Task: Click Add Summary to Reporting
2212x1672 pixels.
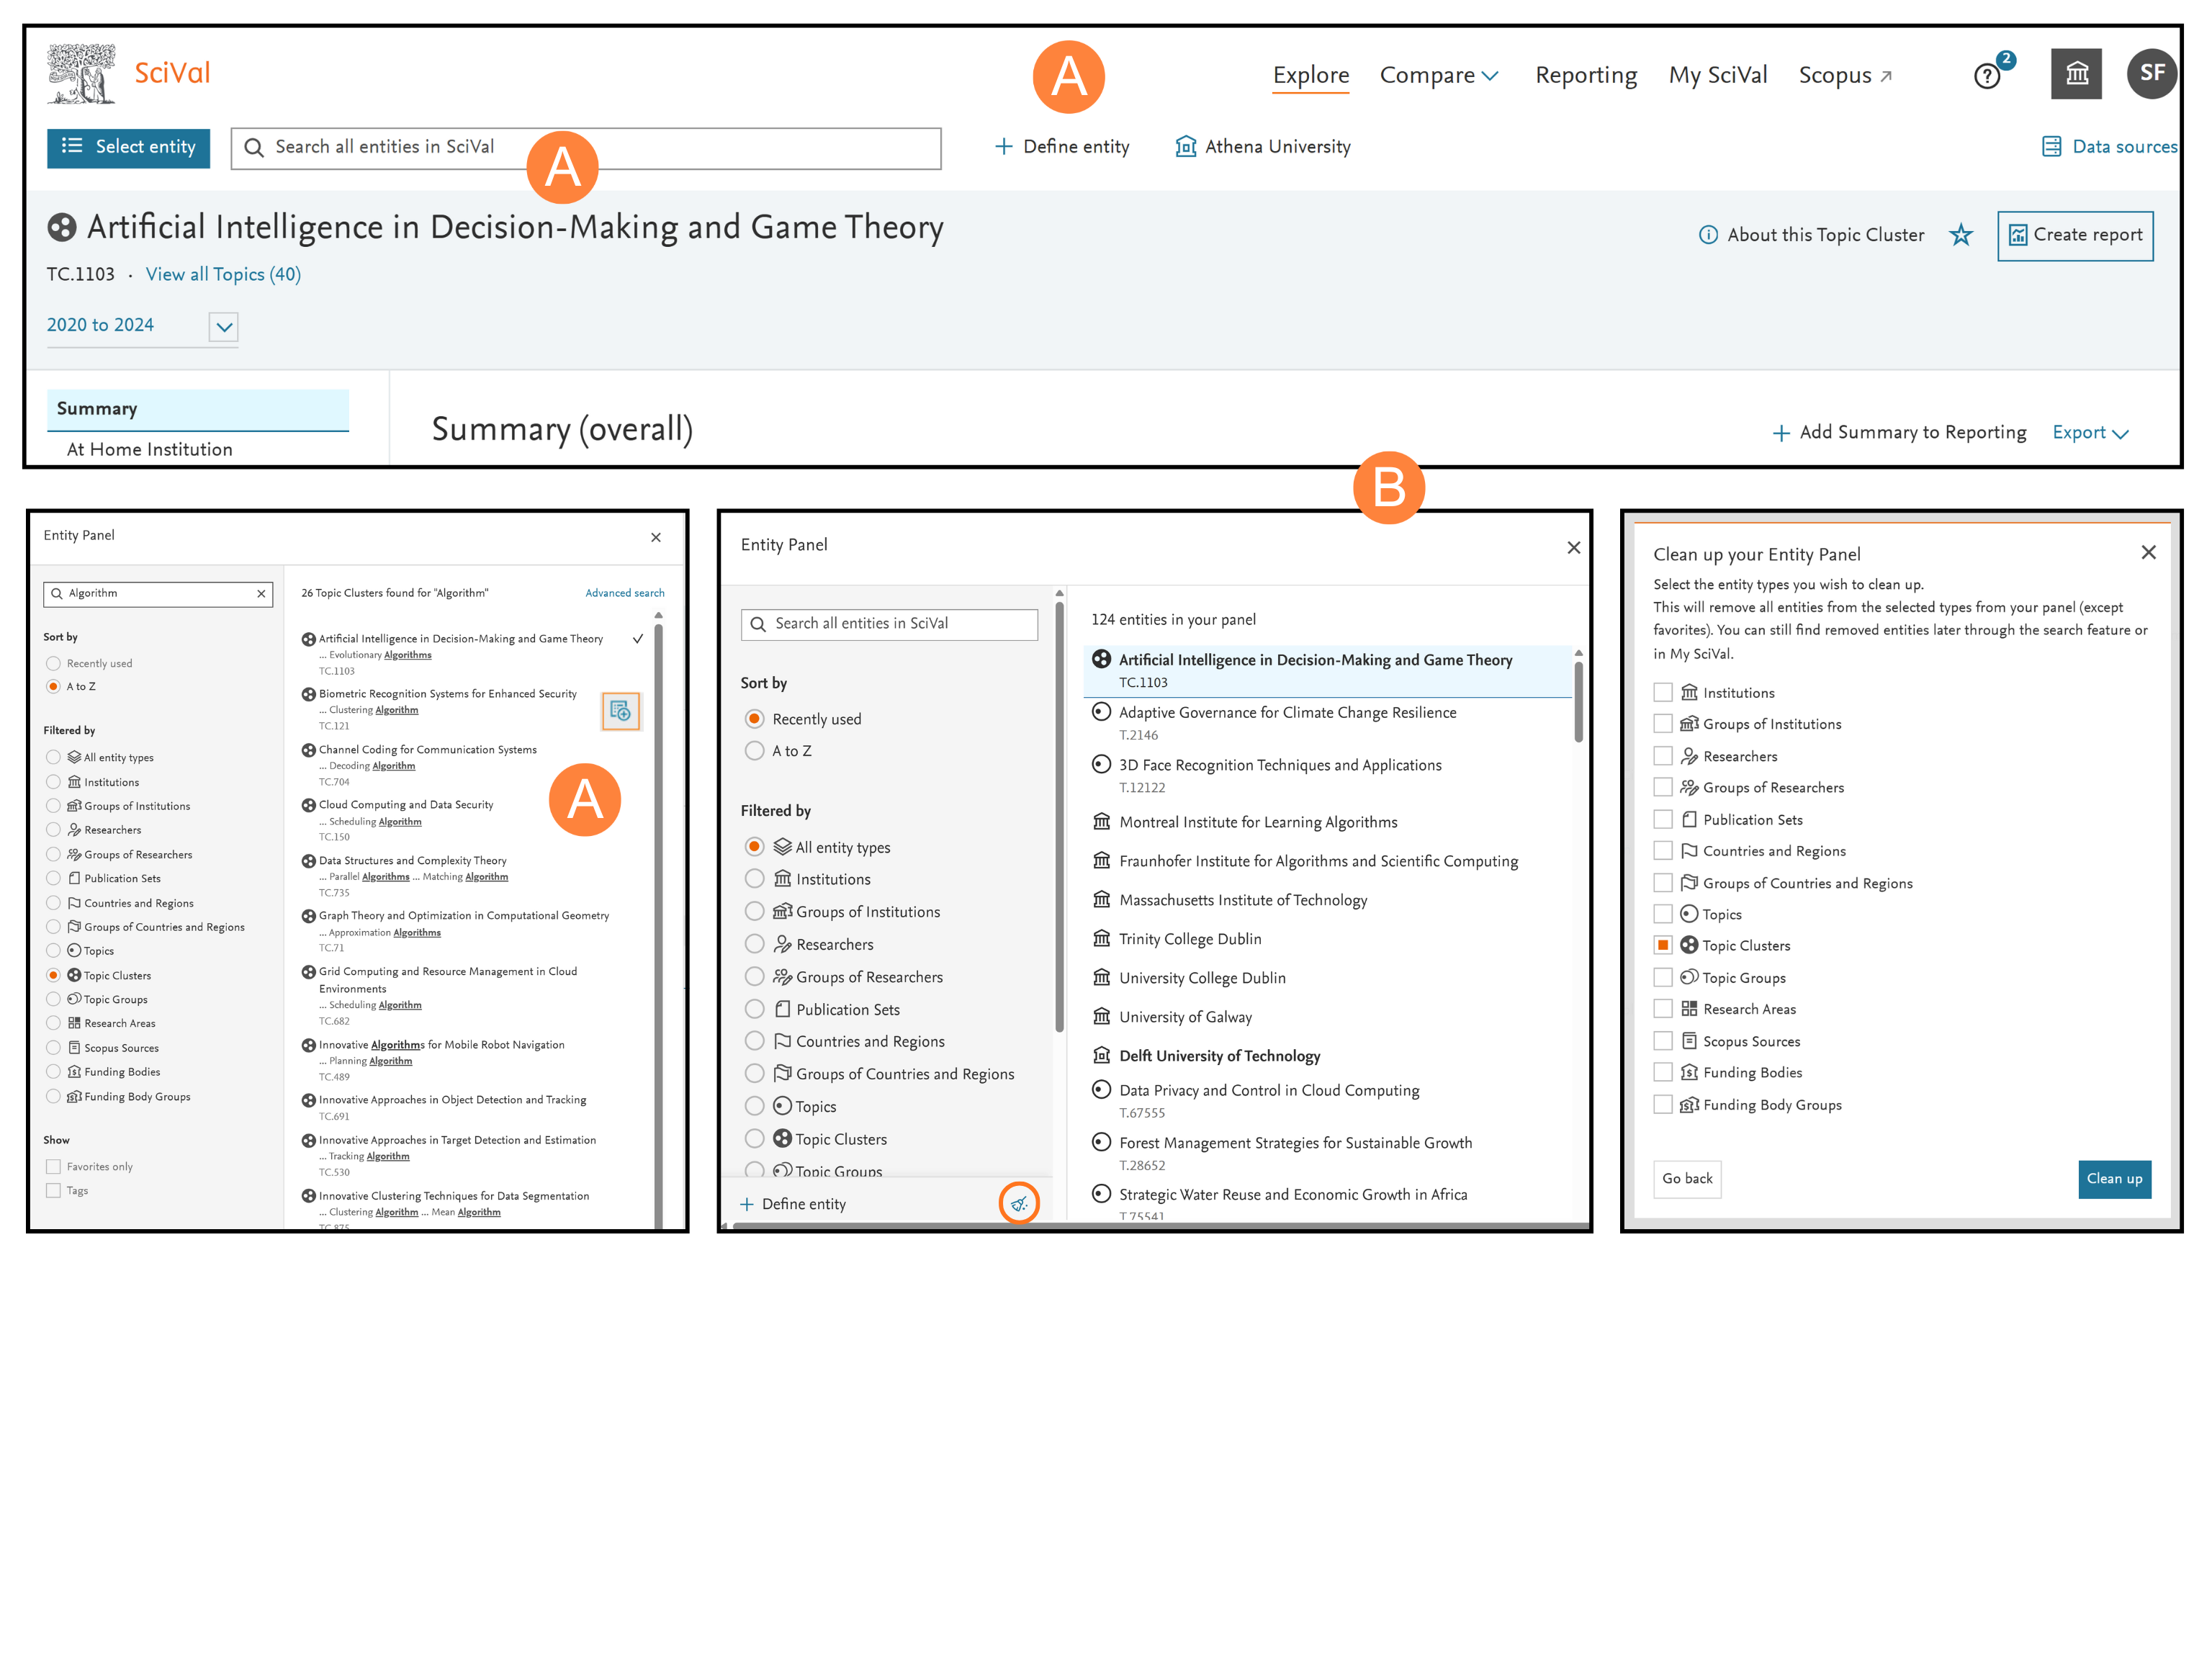Action: coord(1899,433)
